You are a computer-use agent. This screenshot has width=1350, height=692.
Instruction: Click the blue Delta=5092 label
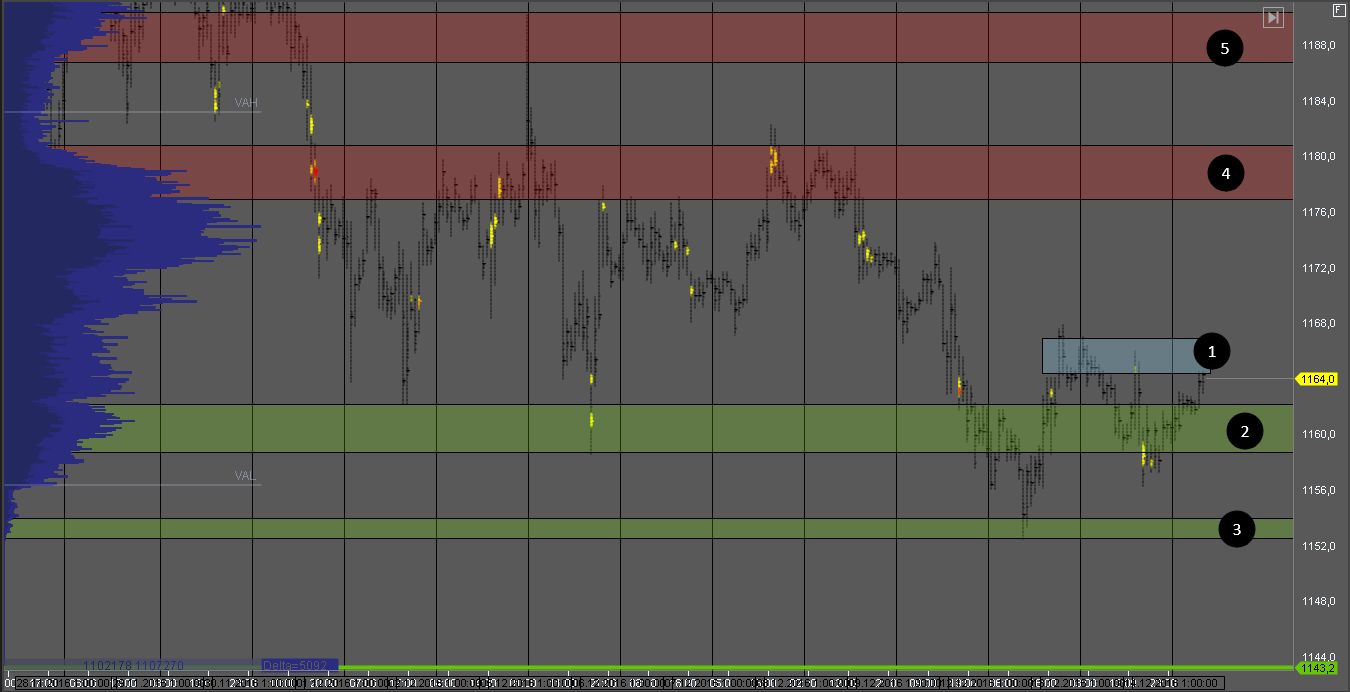click(298, 664)
